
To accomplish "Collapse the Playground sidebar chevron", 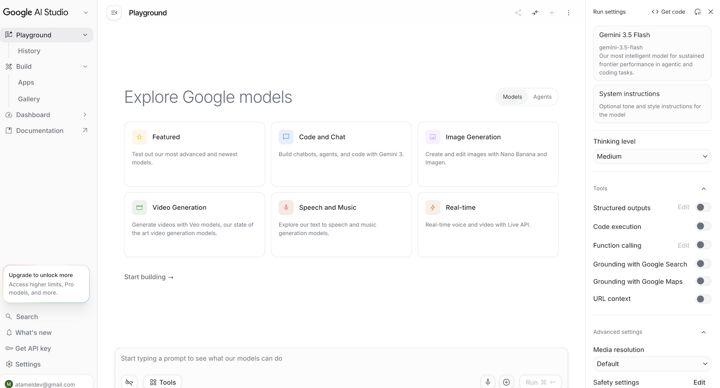I will 85,35.
